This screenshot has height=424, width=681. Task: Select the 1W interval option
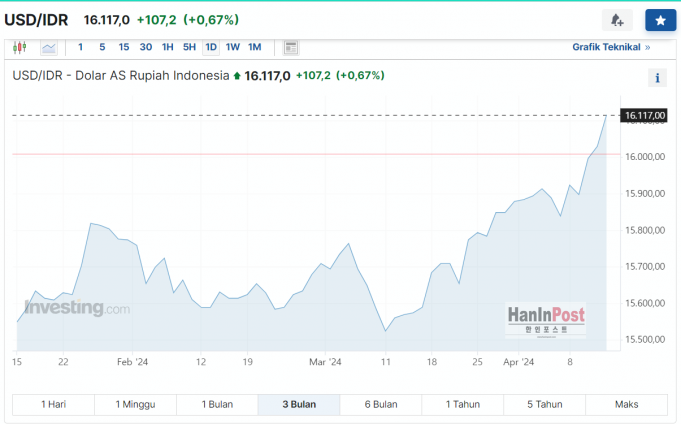click(x=233, y=47)
